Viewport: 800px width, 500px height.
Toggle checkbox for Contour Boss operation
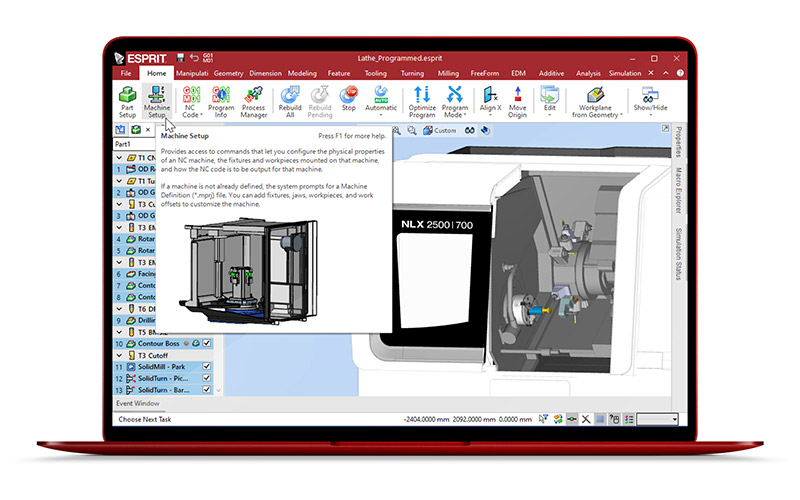click(x=207, y=343)
